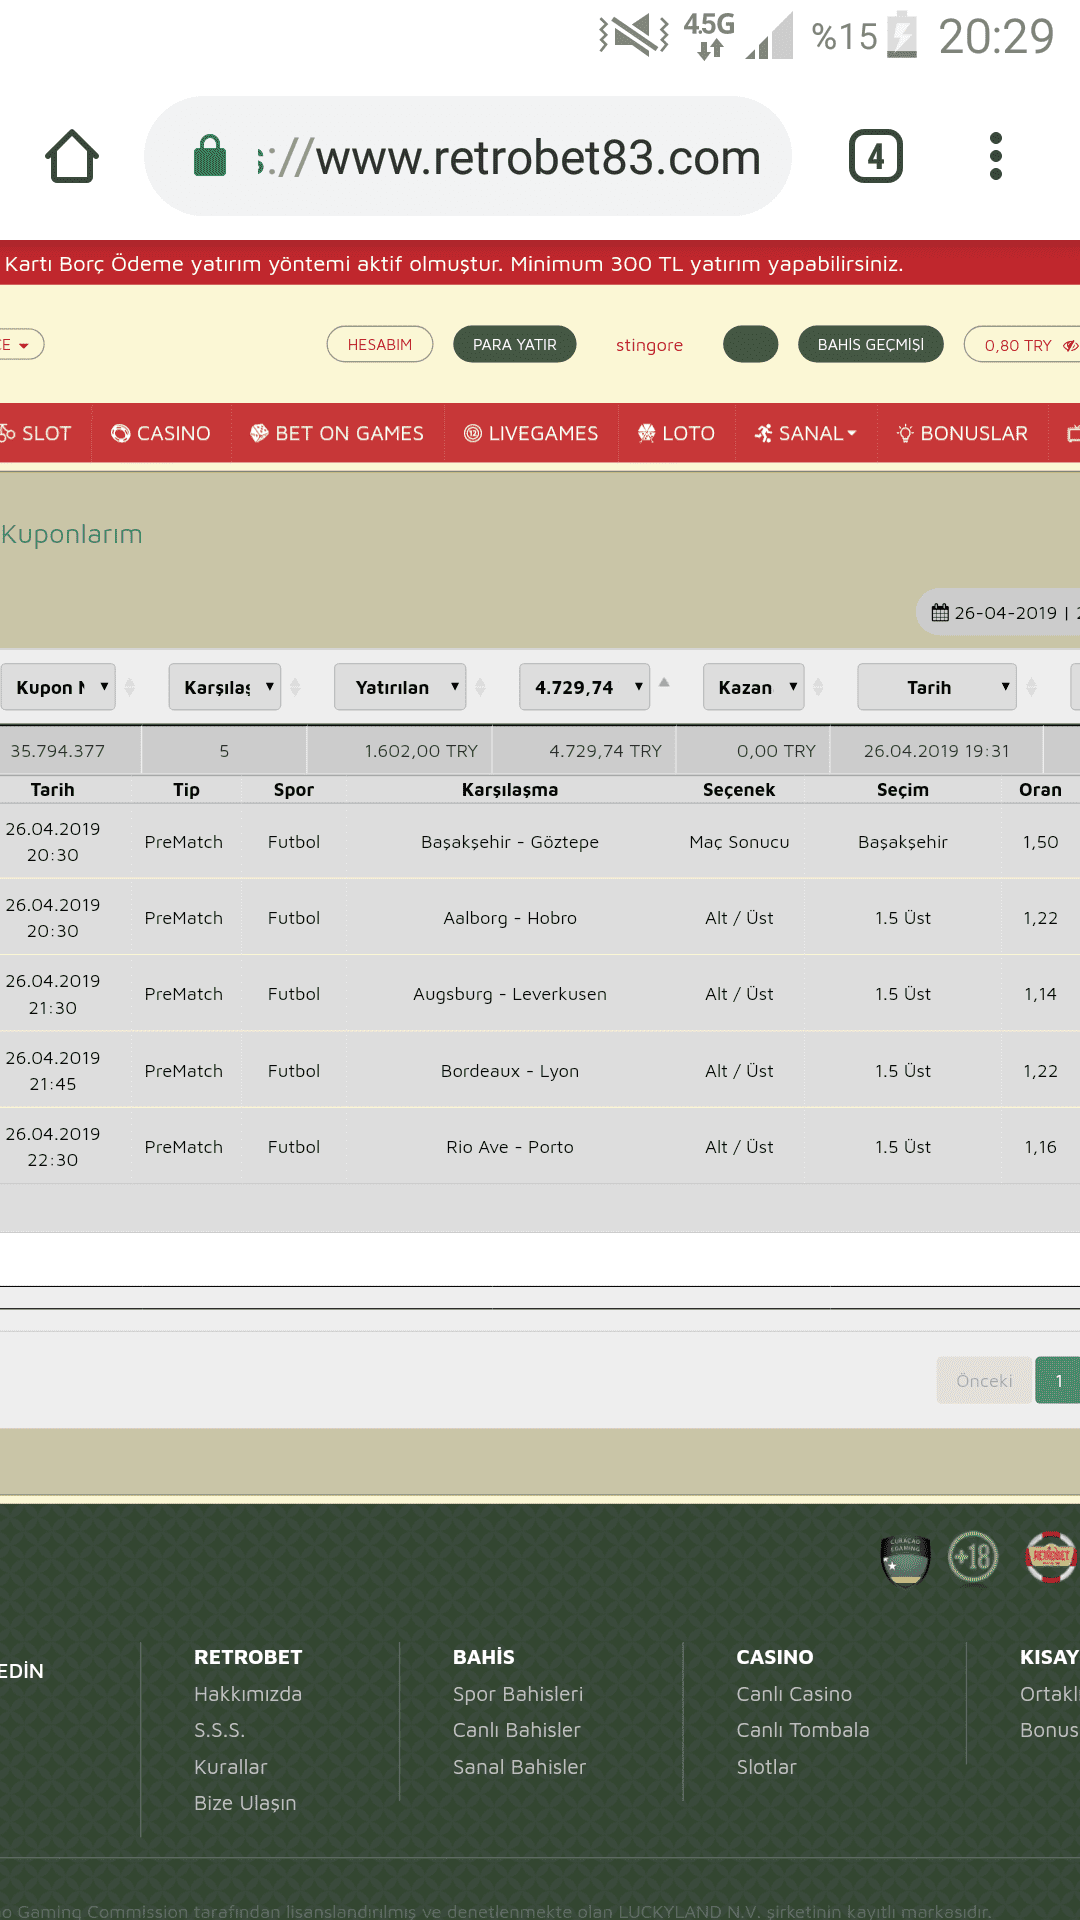Open the Sanal Bahisler footer link
This screenshot has width=1080, height=1920.
click(x=519, y=1767)
